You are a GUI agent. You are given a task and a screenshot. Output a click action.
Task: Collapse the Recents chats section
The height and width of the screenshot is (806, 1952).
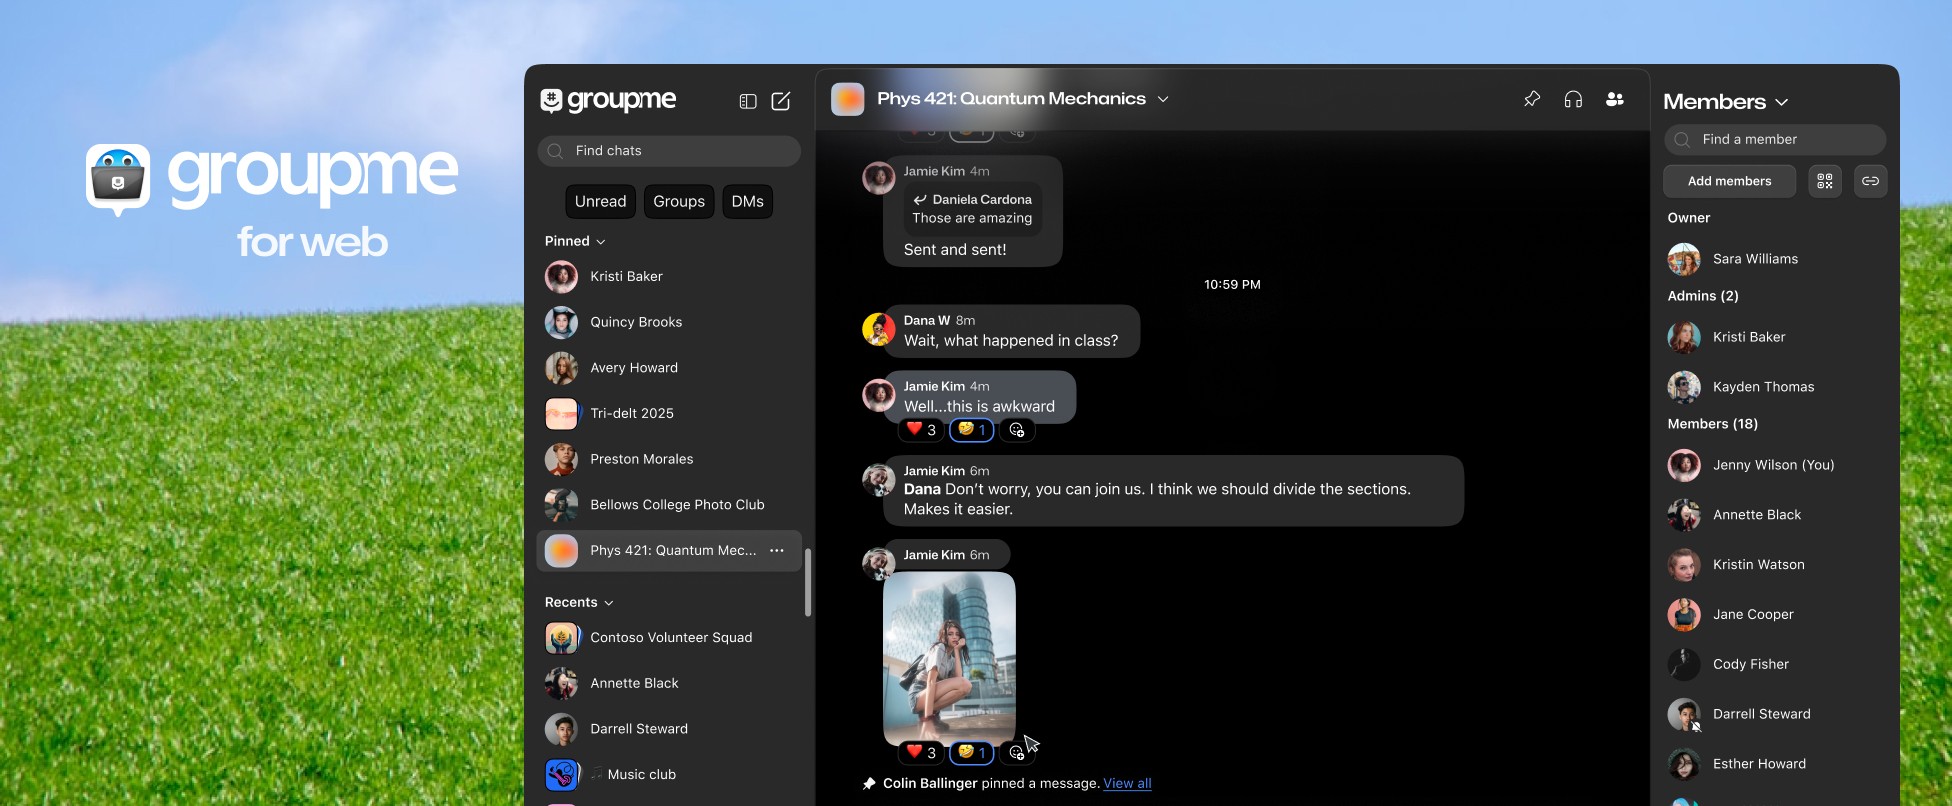coord(579,602)
